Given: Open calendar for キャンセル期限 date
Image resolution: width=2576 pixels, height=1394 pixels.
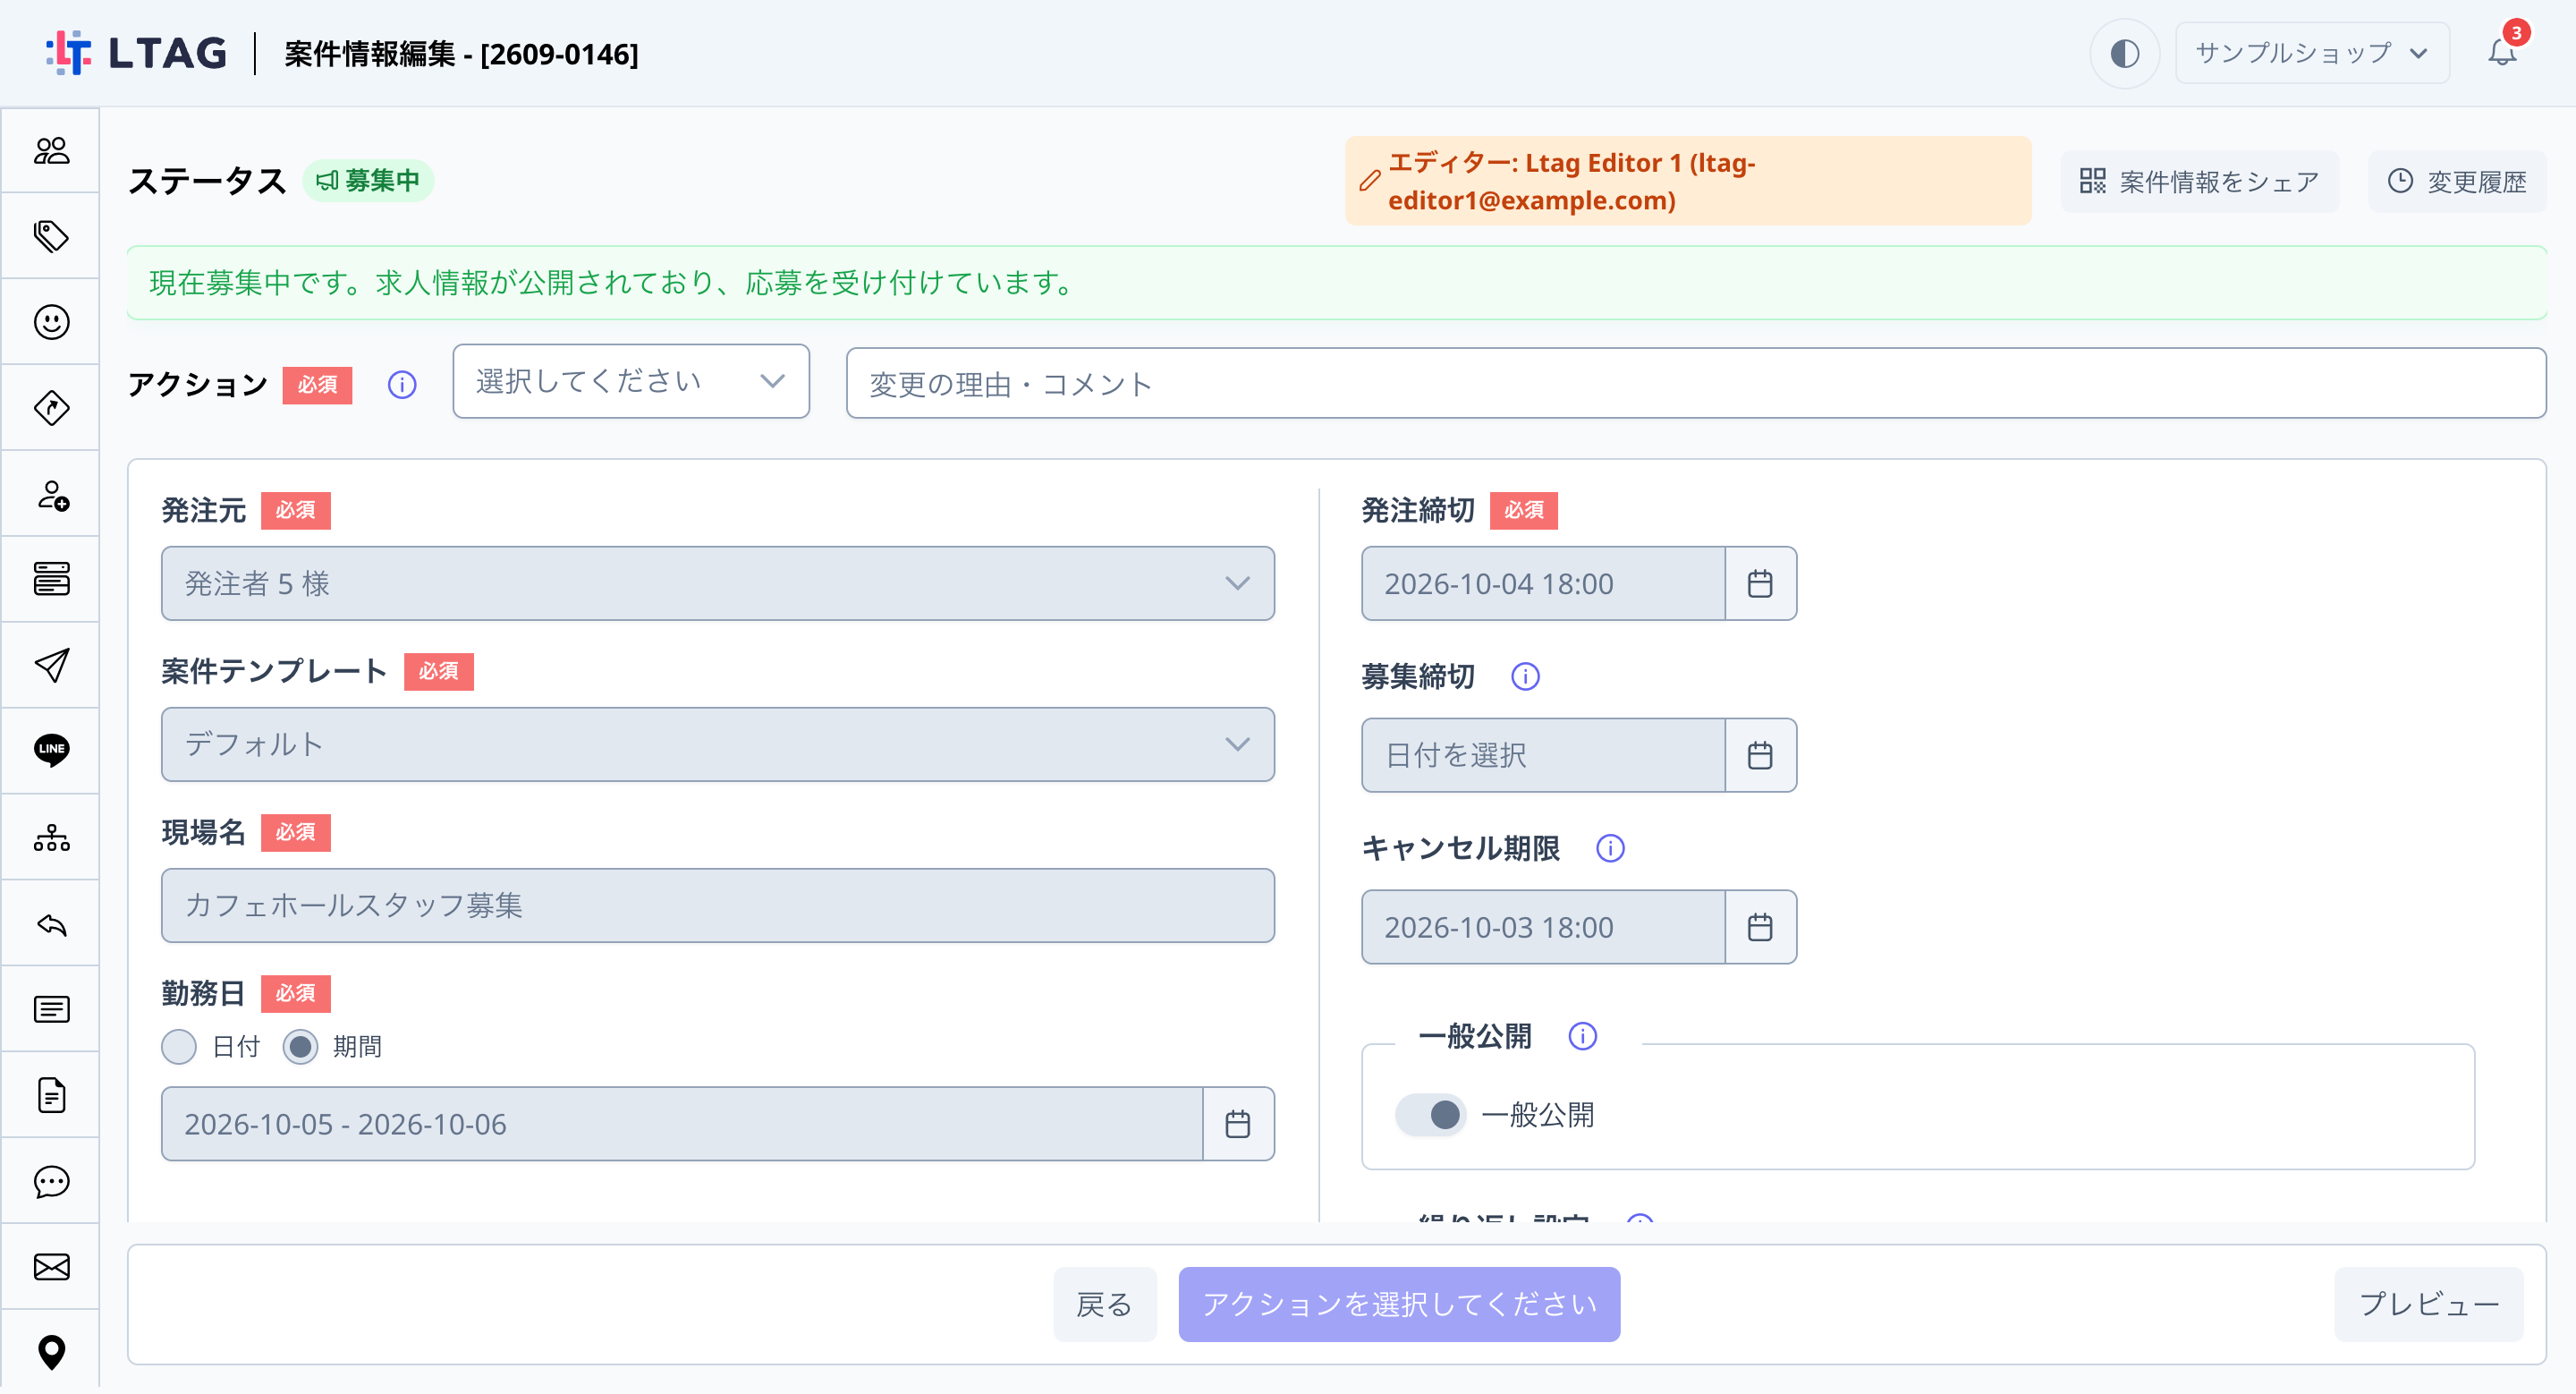Looking at the screenshot, I should coord(1760,928).
